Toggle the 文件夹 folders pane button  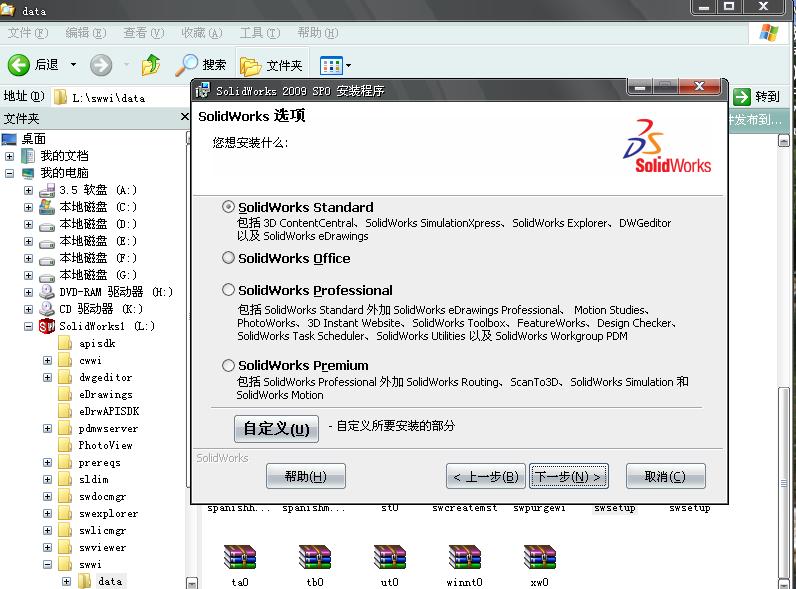[271, 66]
